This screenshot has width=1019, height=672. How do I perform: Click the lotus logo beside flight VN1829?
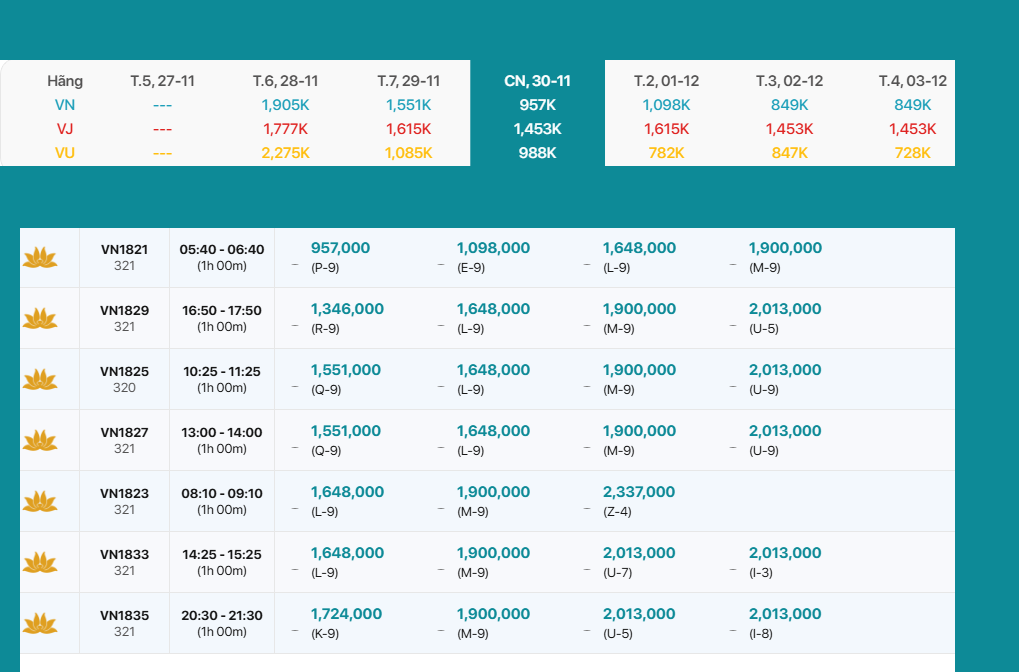(40, 319)
